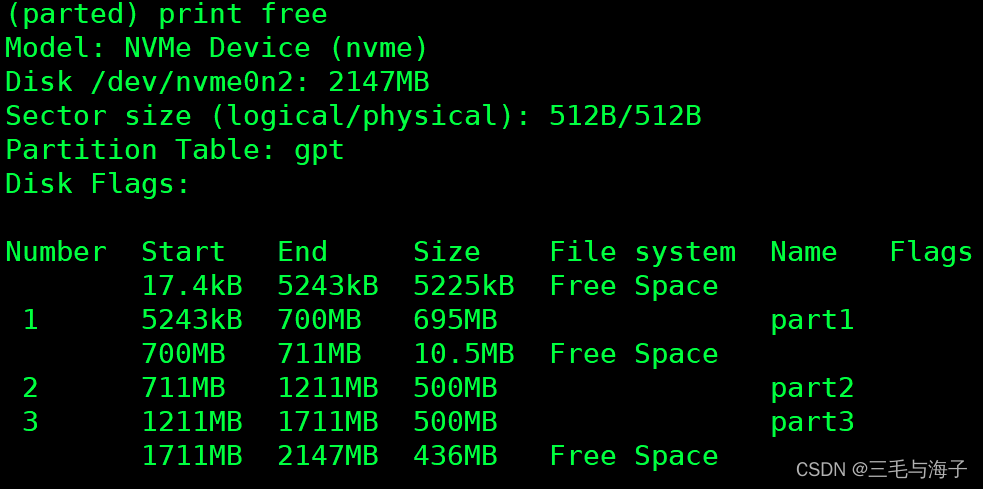The image size is (983, 489).
Task: Click the 10.5MB free space size
Action: [x=464, y=354]
